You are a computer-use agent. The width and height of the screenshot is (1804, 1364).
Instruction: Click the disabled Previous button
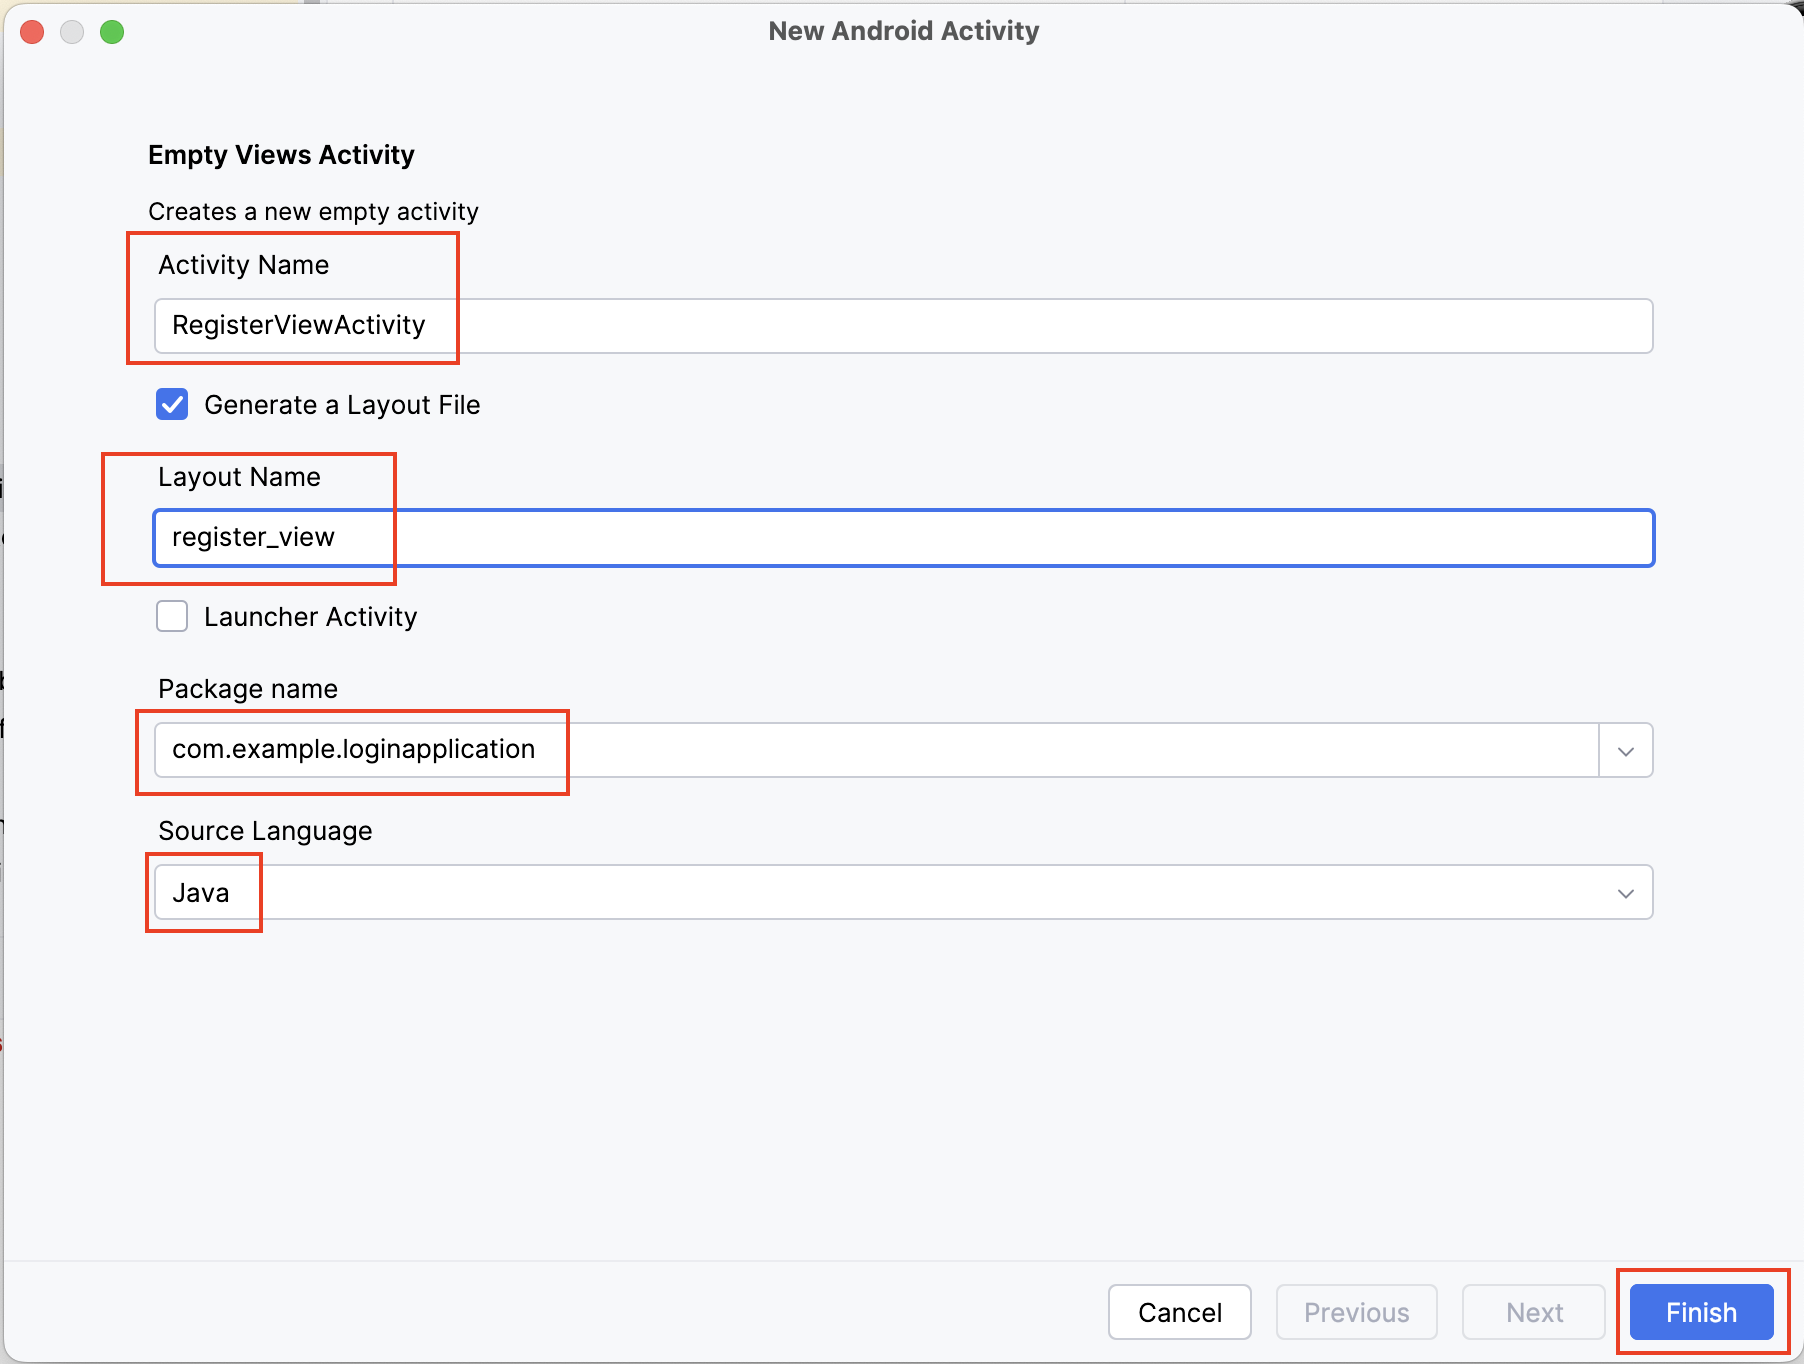1357,1312
